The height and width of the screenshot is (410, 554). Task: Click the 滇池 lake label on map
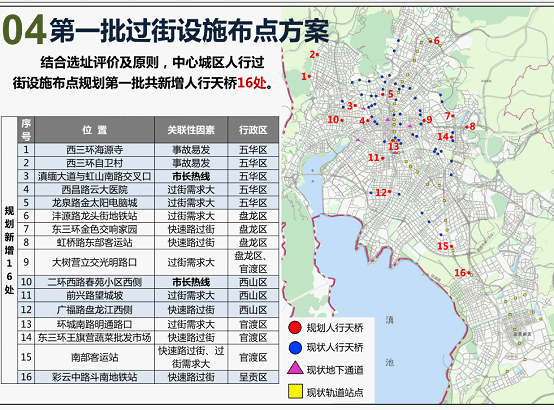point(389,341)
